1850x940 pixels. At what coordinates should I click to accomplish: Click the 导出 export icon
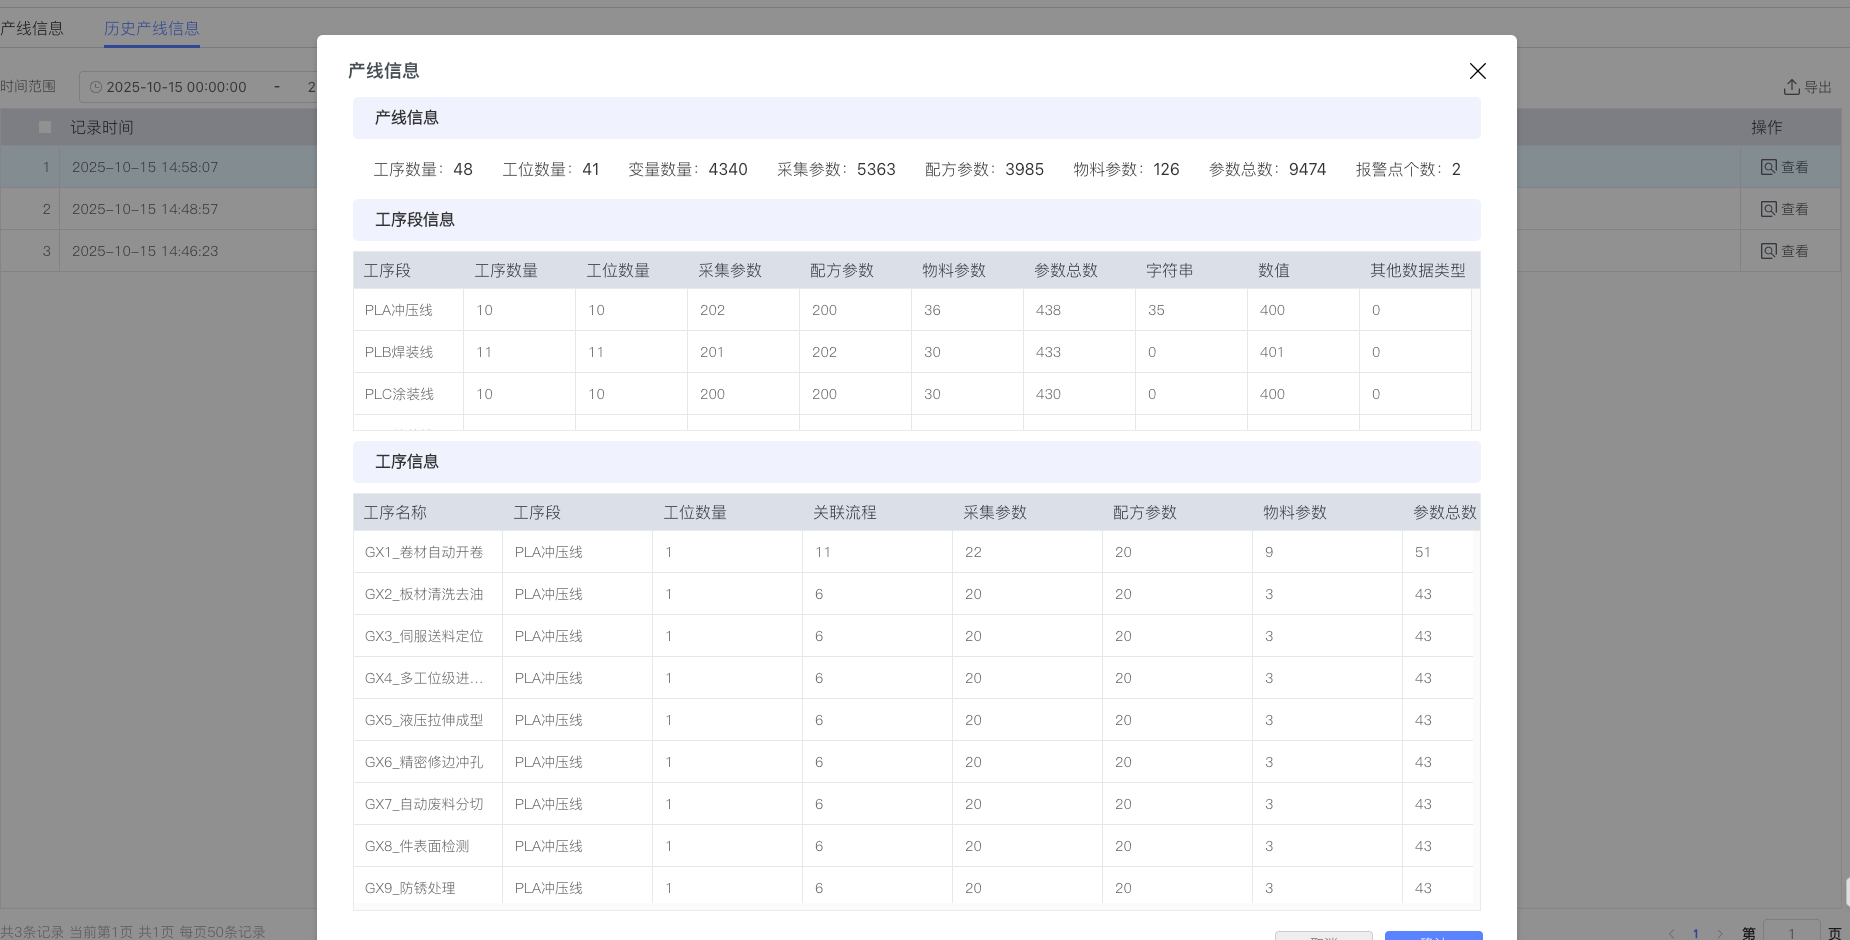(x=1792, y=87)
